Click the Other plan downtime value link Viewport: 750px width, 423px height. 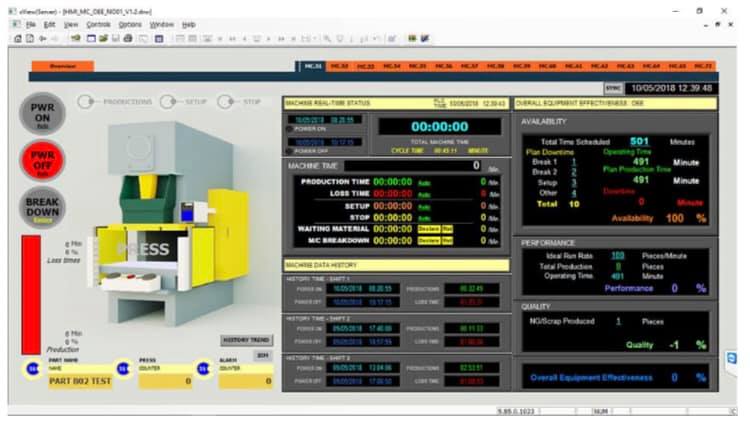[x=574, y=193]
